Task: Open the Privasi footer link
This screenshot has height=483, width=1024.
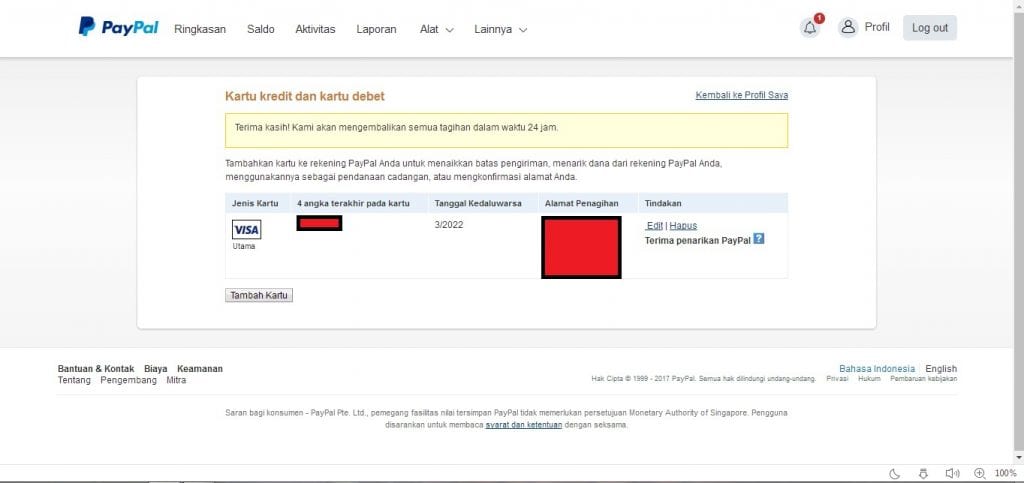Action: [x=837, y=379]
